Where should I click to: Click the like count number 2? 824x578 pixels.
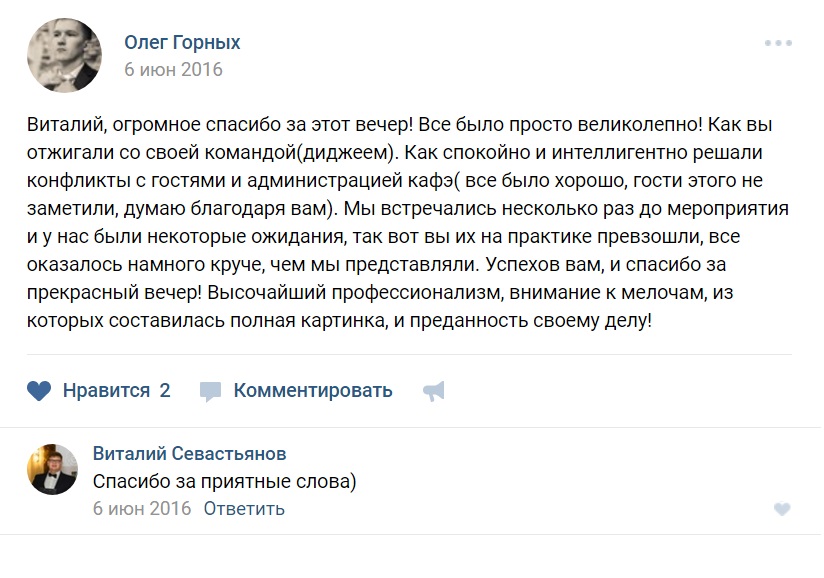(165, 391)
